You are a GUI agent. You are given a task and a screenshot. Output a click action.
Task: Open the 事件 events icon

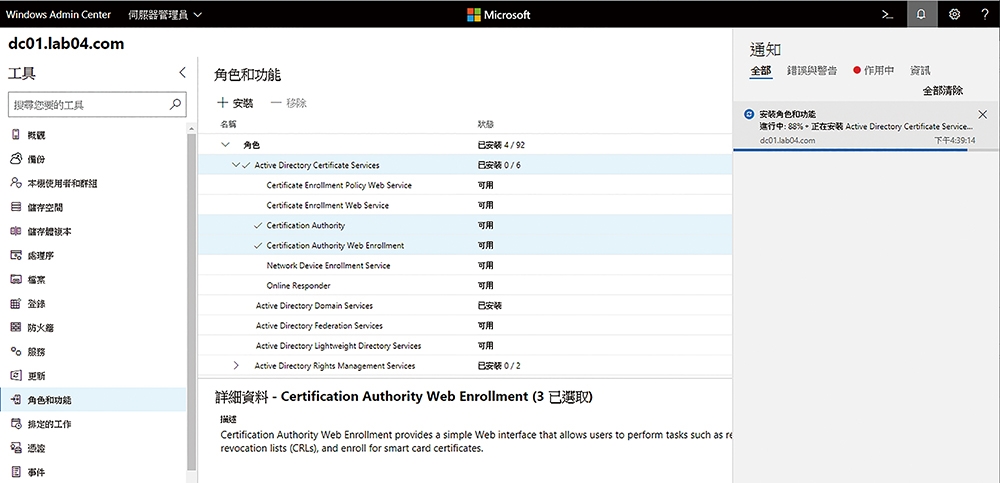coord(16,472)
